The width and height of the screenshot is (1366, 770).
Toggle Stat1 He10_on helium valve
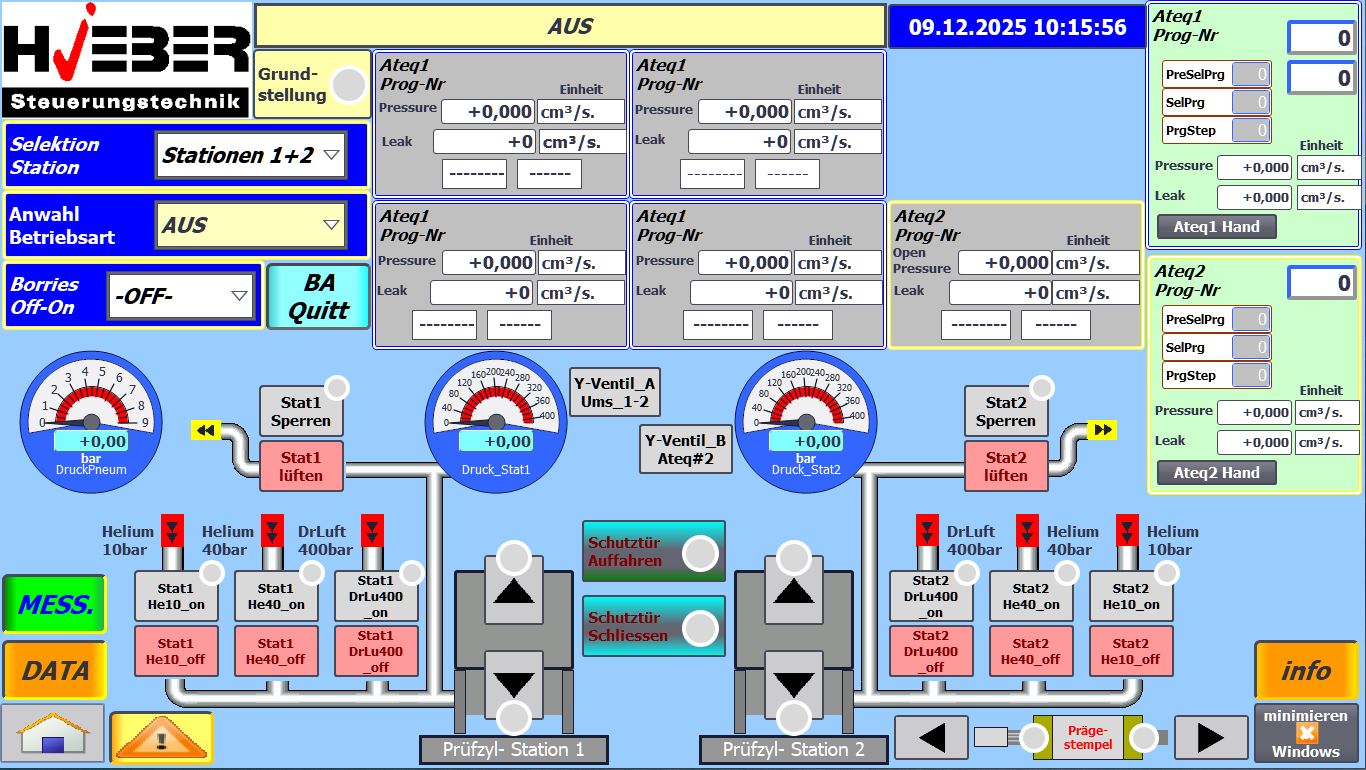click(176, 597)
